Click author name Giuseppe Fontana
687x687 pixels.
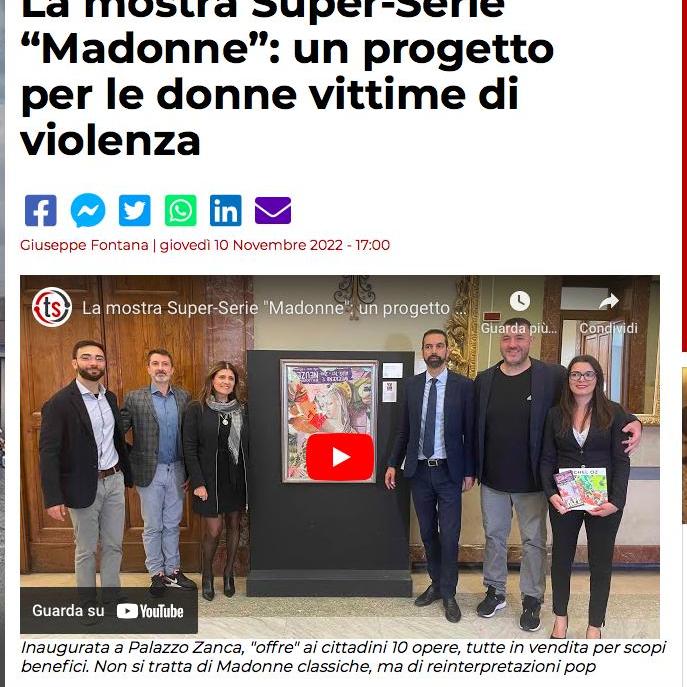click(84, 245)
